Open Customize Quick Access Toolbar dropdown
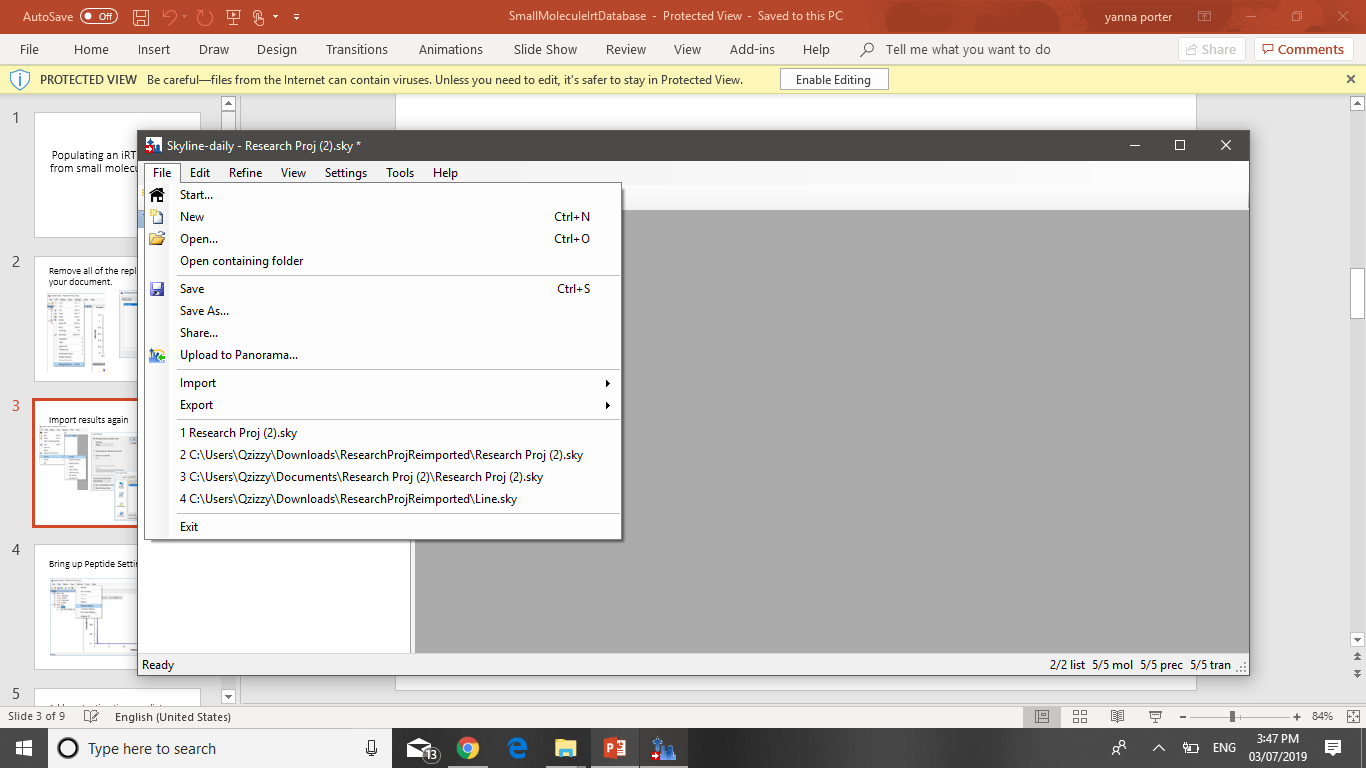 pos(297,17)
